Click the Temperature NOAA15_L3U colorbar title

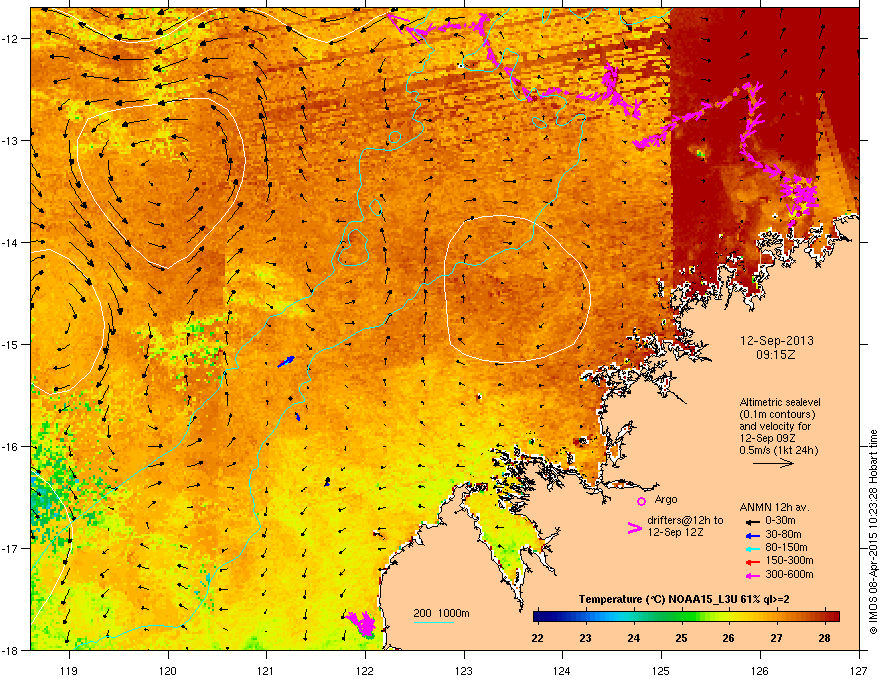click(684, 600)
